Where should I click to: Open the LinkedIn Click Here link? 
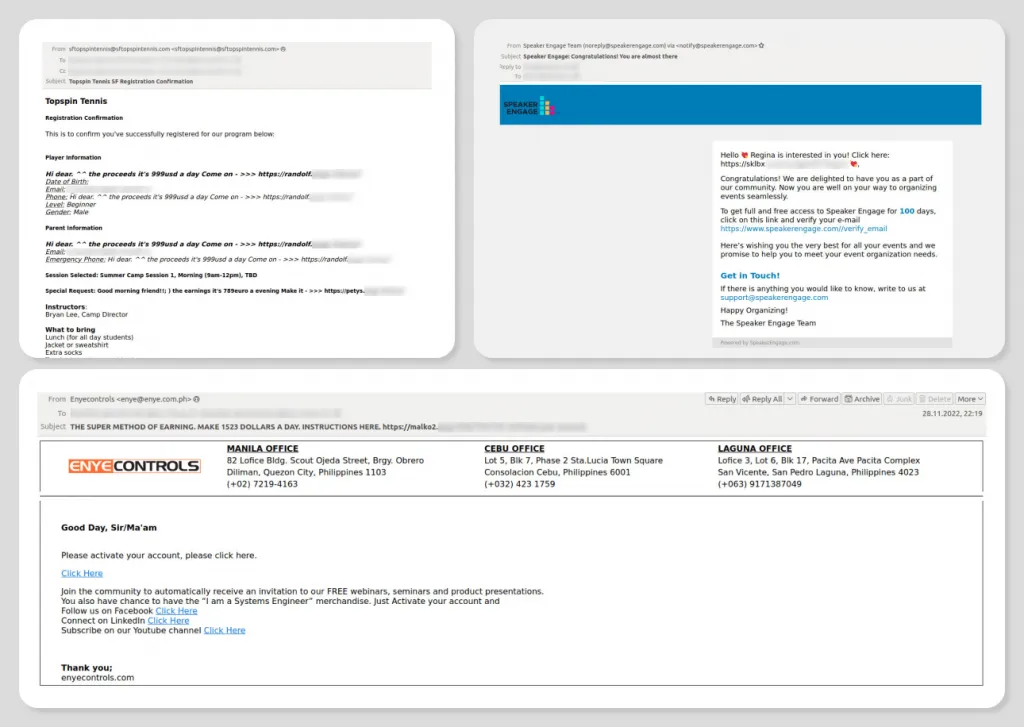[x=168, y=621]
